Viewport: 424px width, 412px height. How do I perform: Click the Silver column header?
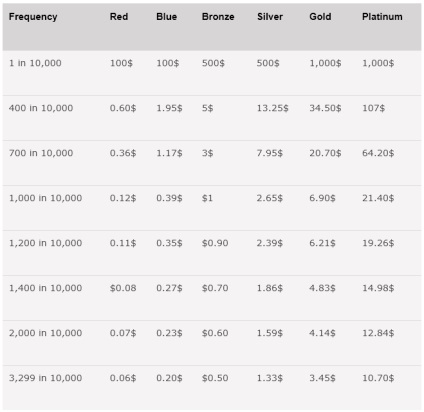click(x=270, y=17)
